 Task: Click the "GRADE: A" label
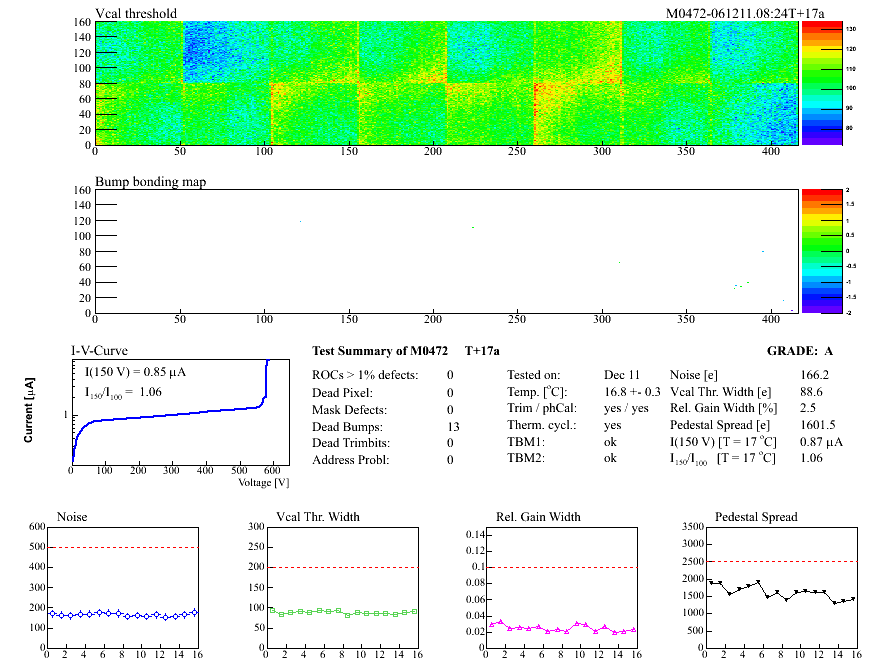pyautogui.click(x=800, y=351)
